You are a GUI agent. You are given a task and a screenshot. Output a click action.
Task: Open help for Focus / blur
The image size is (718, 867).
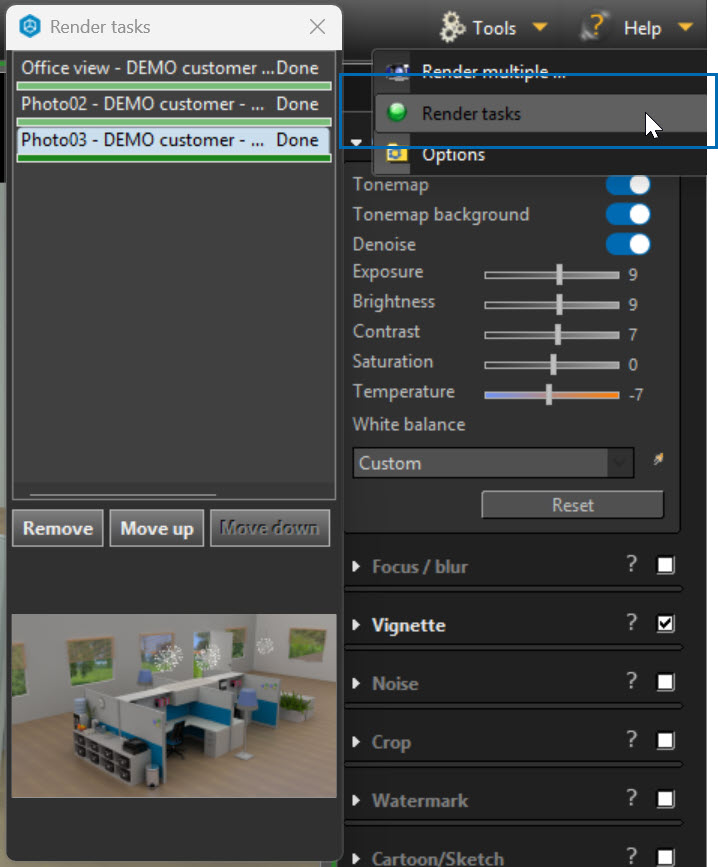point(632,564)
